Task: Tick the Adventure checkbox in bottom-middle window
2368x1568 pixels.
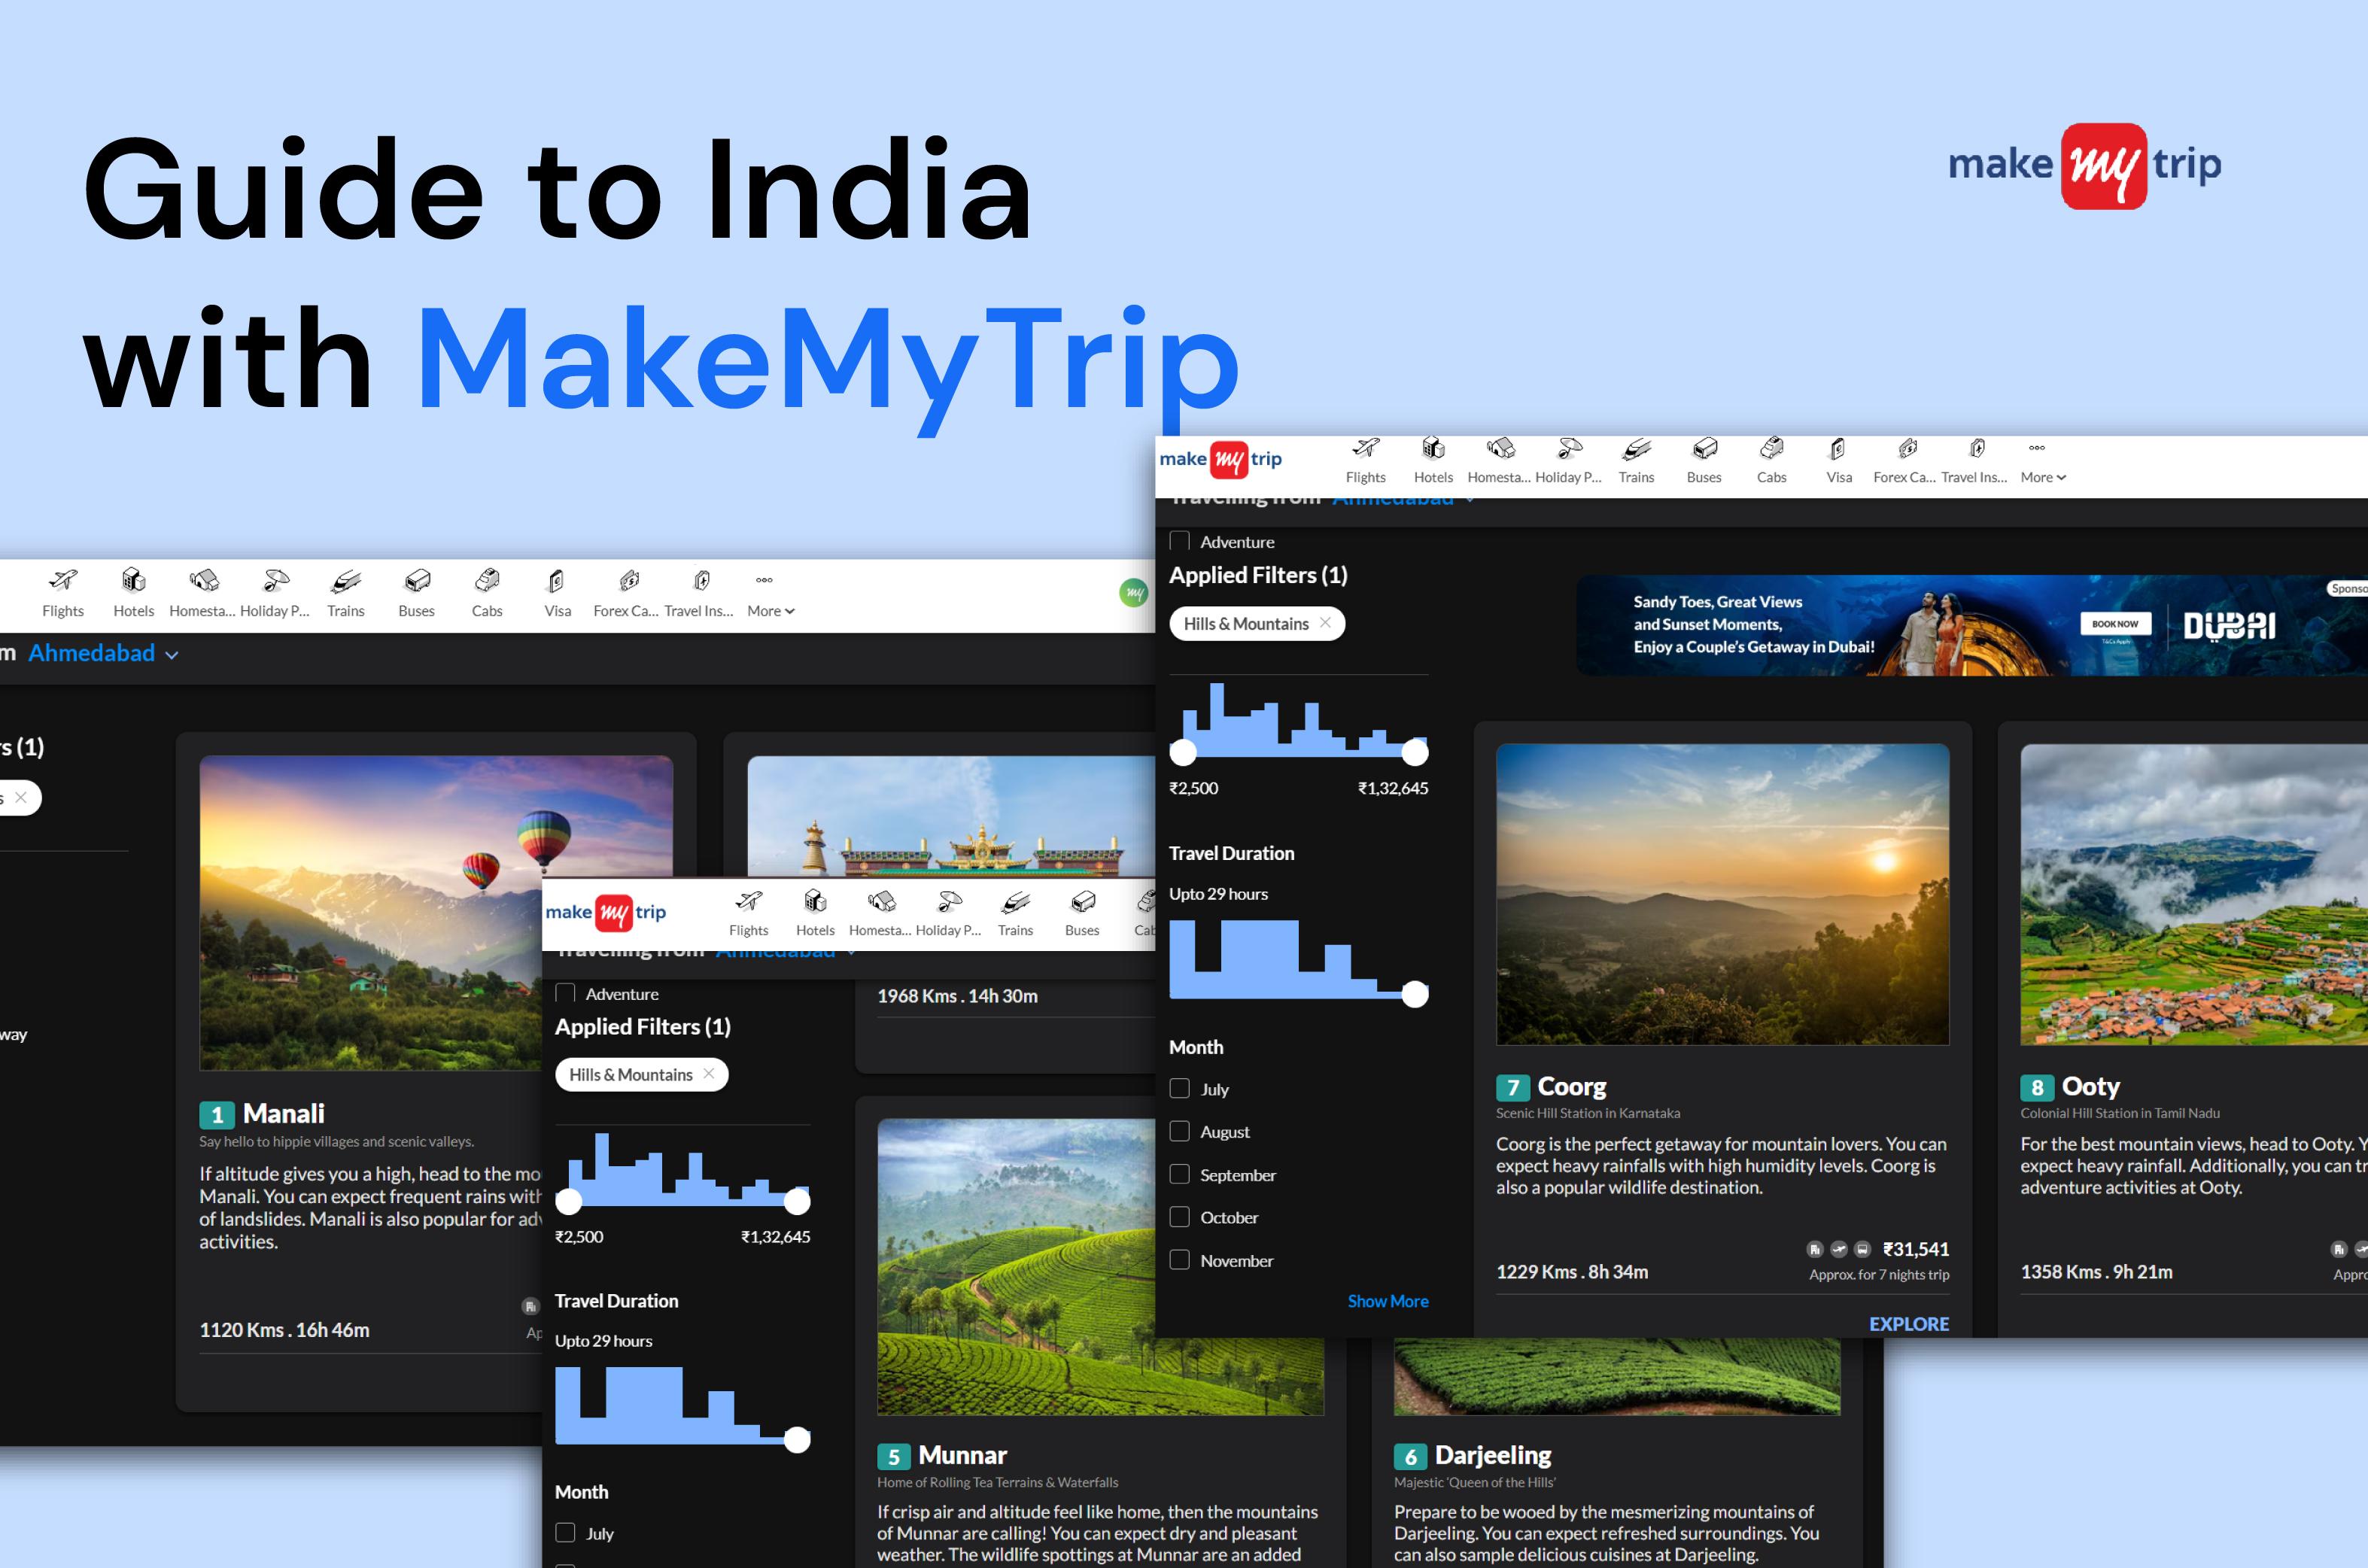Action: pyautogui.click(x=565, y=993)
